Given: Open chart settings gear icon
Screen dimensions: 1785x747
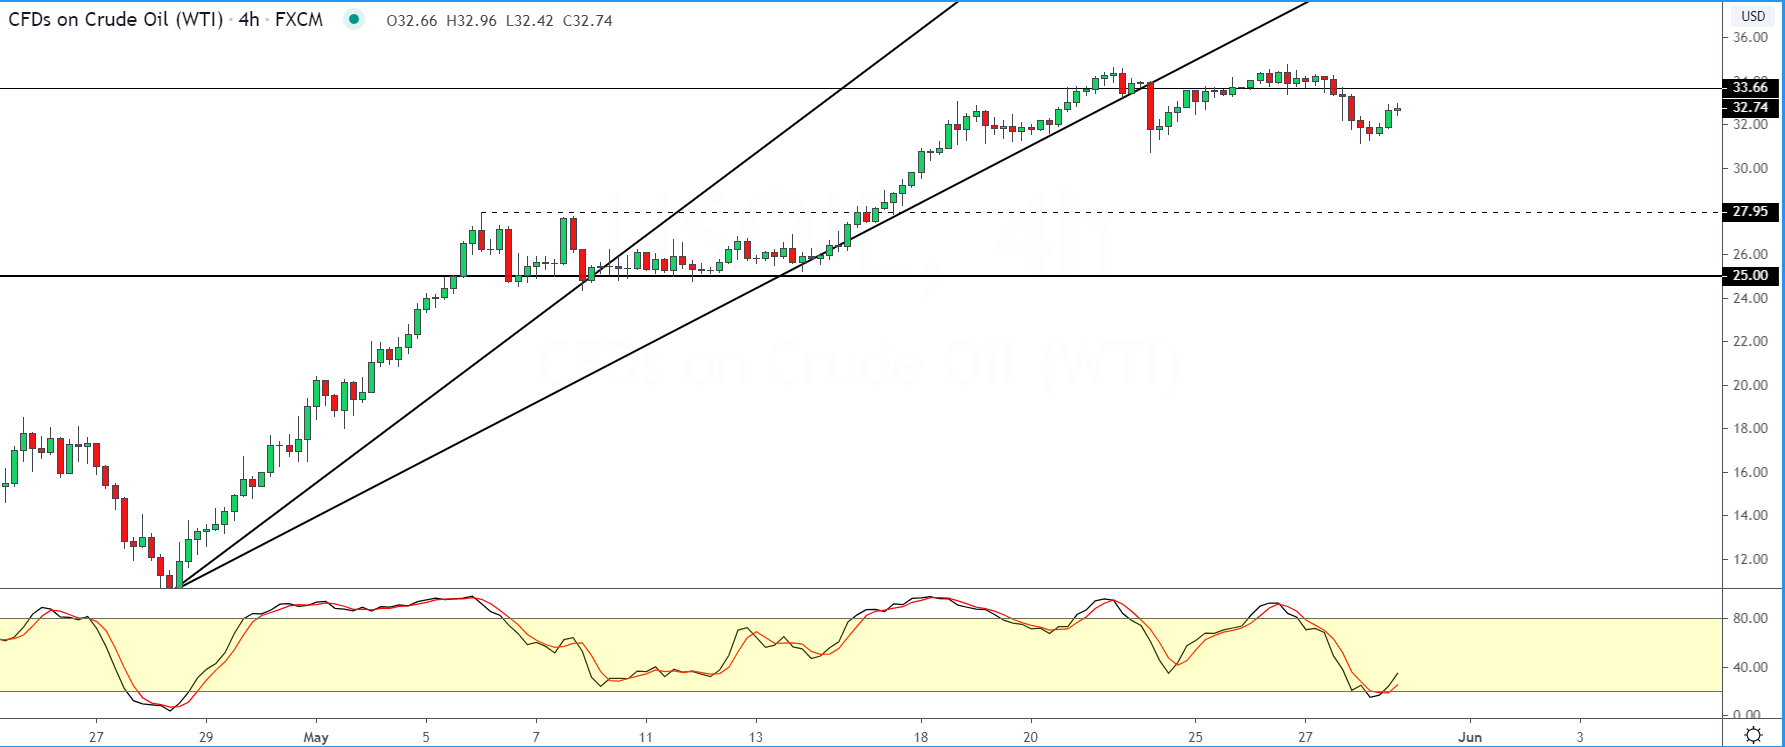Looking at the screenshot, I should tap(1754, 735).
